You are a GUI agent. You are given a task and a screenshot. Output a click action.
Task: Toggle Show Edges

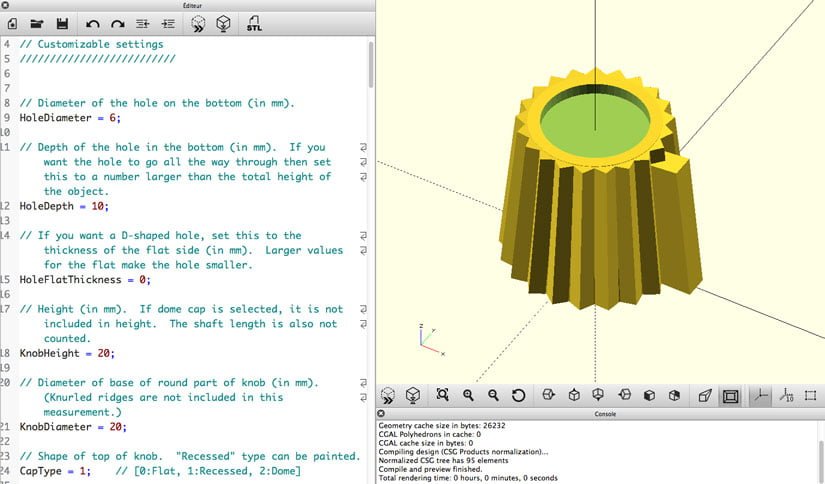point(810,395)
